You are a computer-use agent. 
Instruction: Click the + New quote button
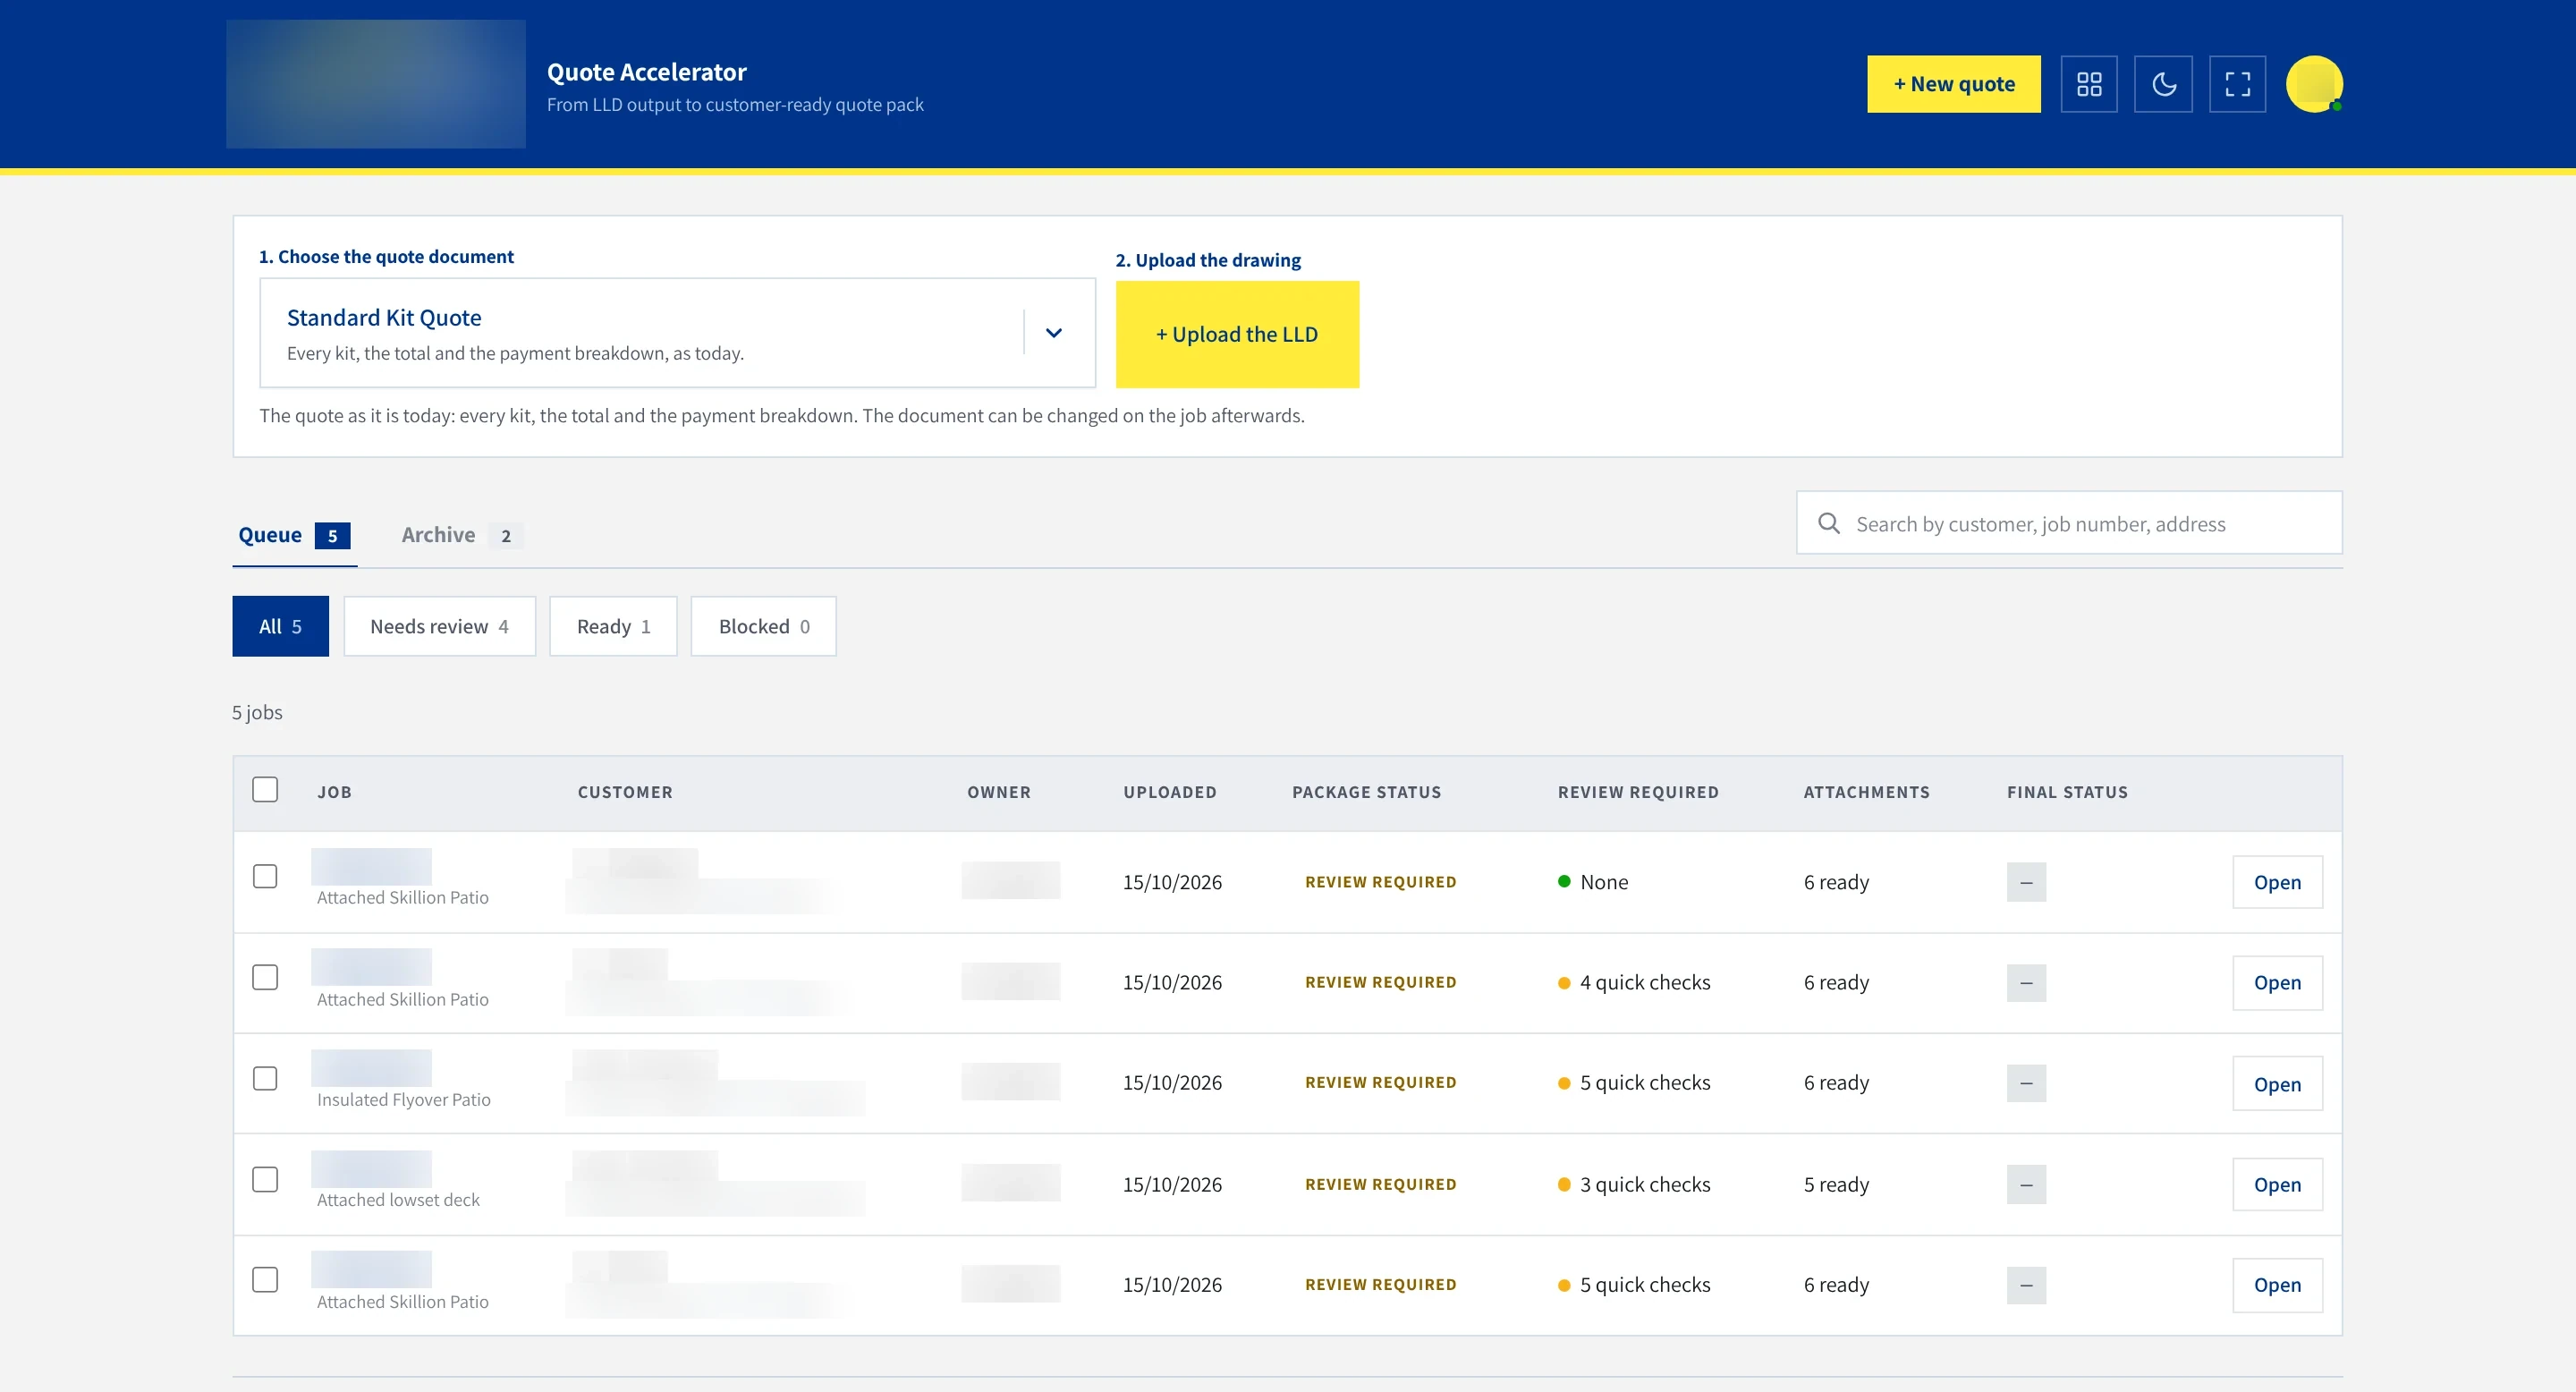pos(1954,84)
